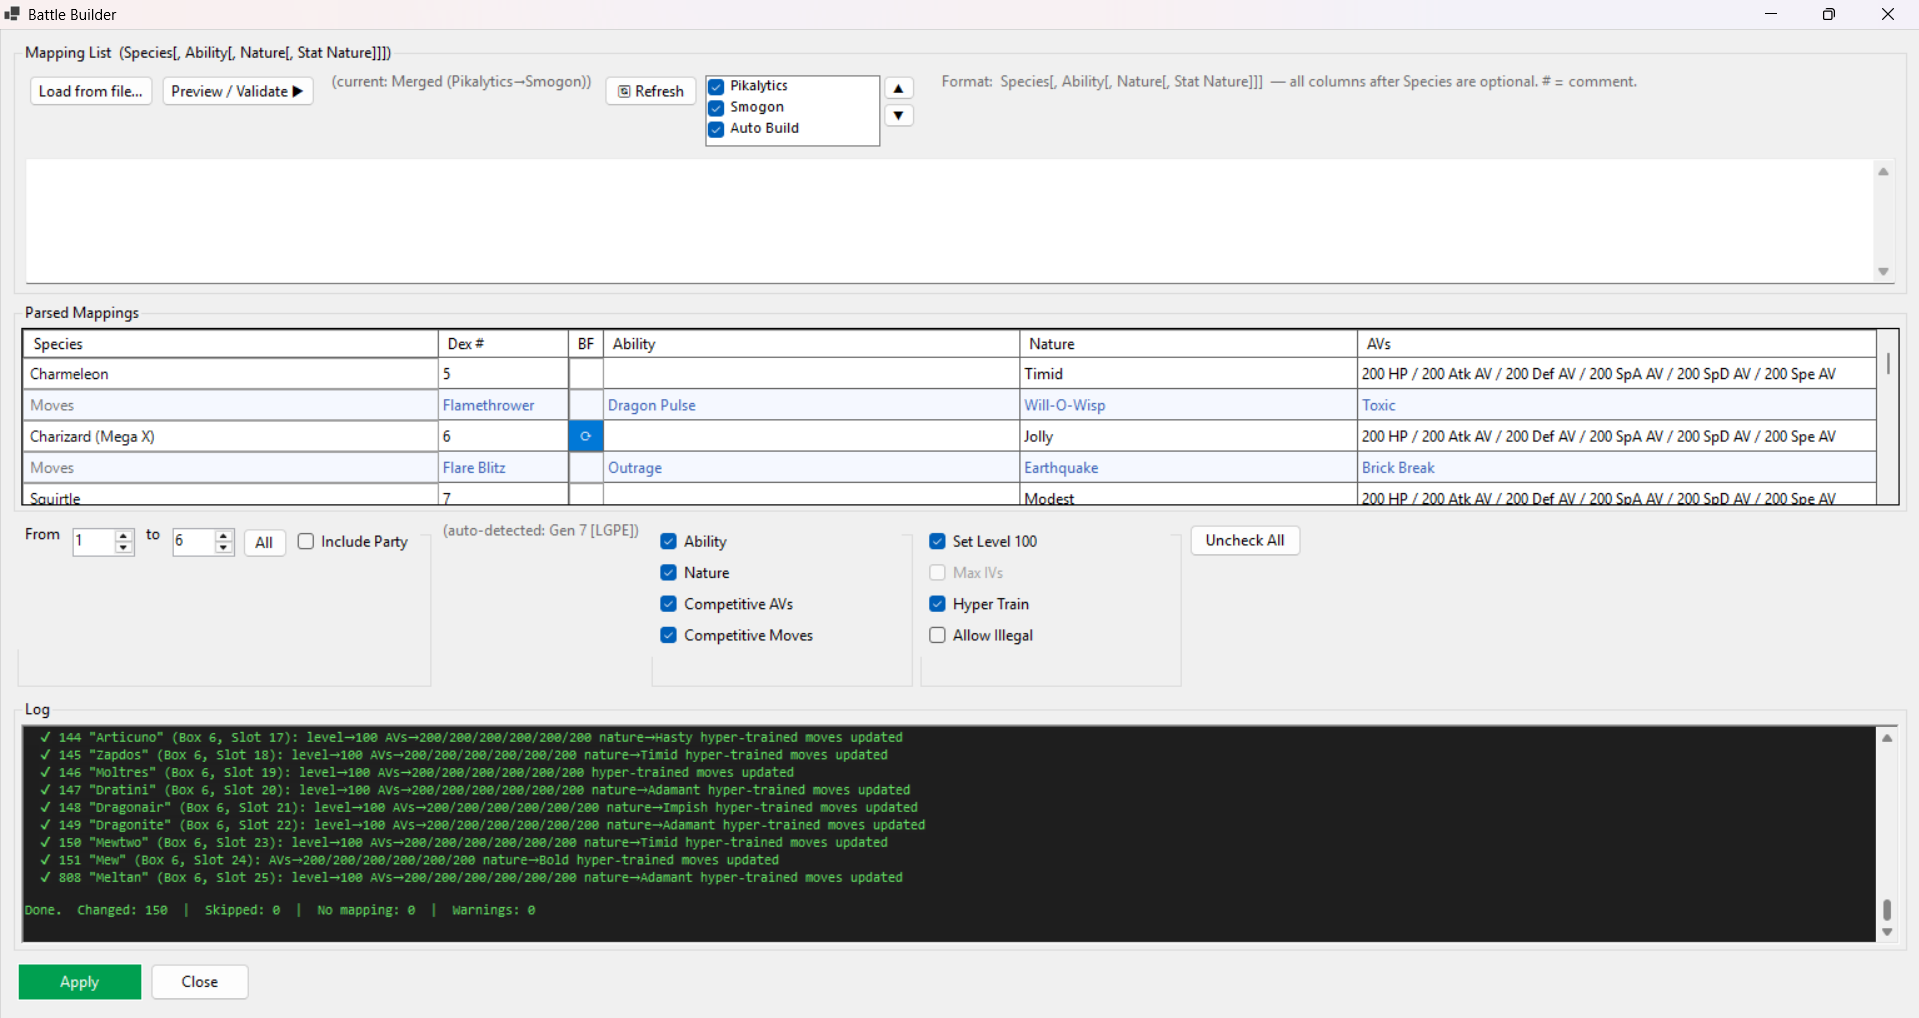Click the Battle Builder app icon in title bar
The height and width of the screenshot is (1018, 1919).
tap(12, 14)
